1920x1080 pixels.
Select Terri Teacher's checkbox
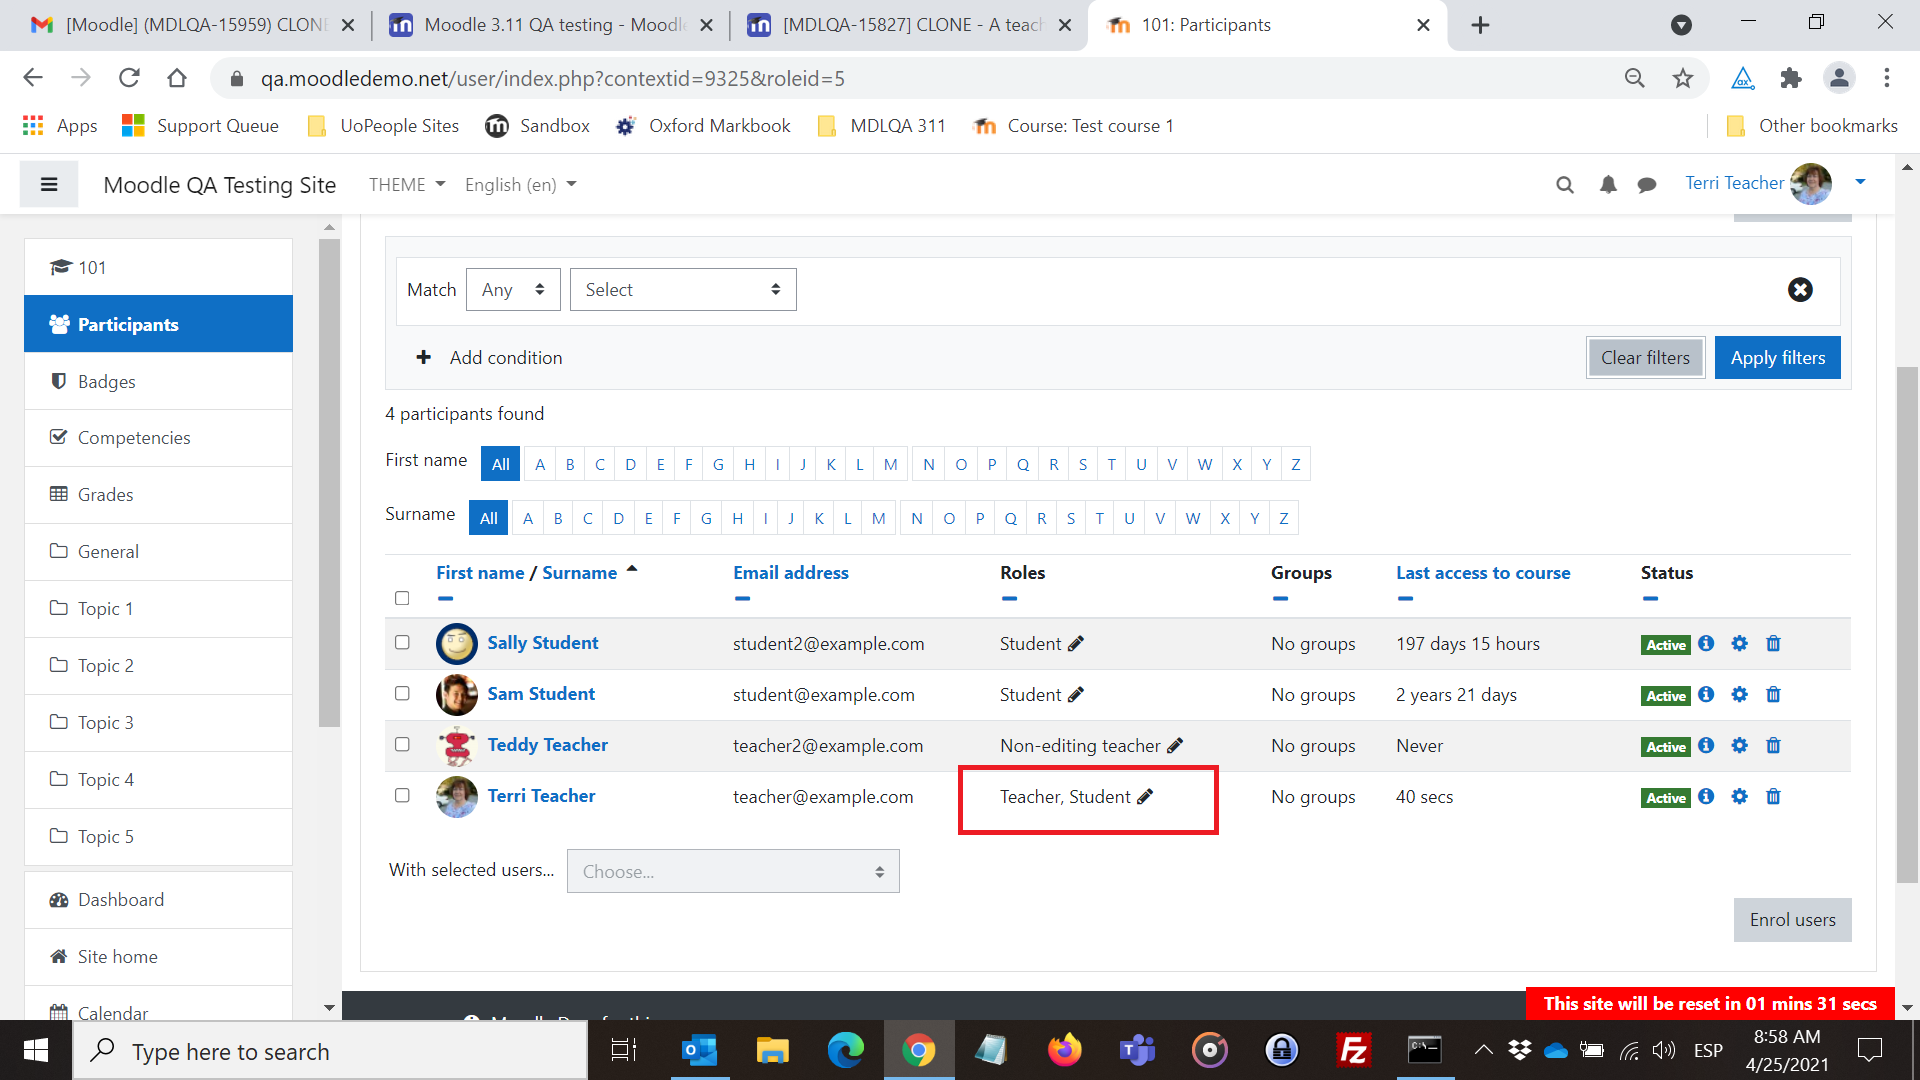[x=402, y=796]
